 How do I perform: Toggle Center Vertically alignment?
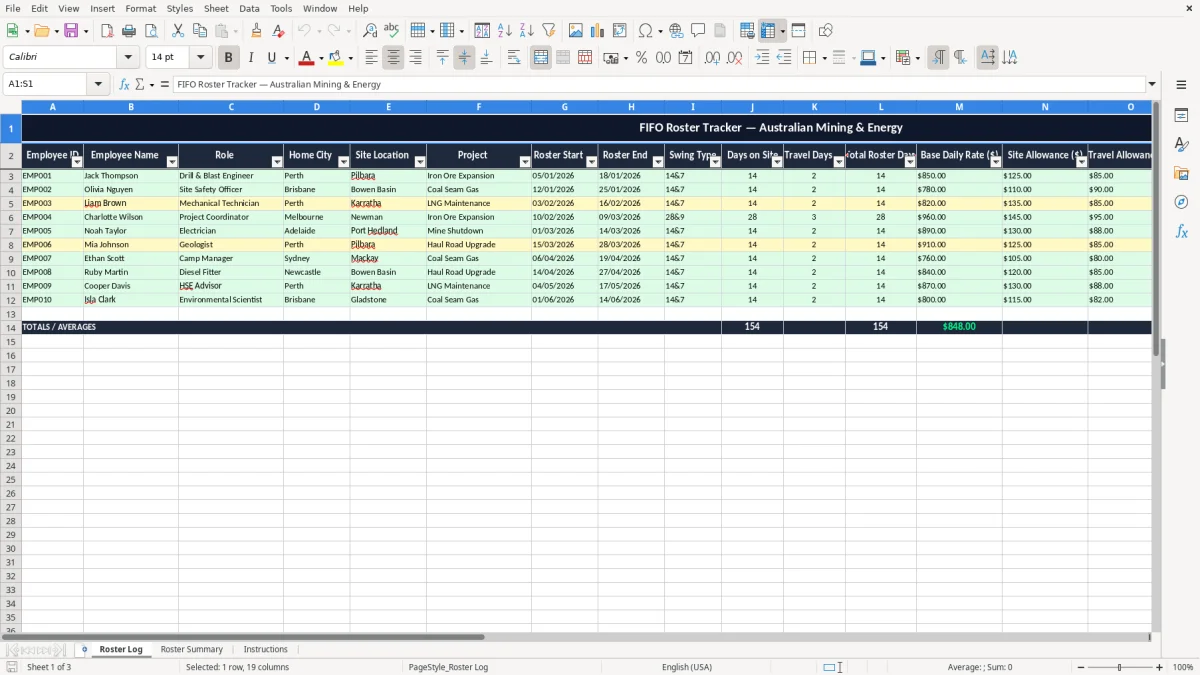coord(464,58)
